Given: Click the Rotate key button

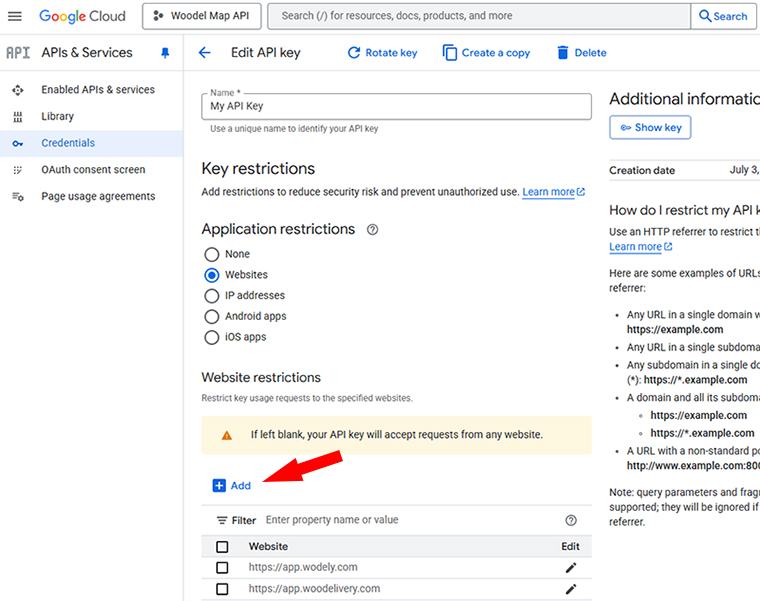Looking at the screenshot, I should point(382,53).
